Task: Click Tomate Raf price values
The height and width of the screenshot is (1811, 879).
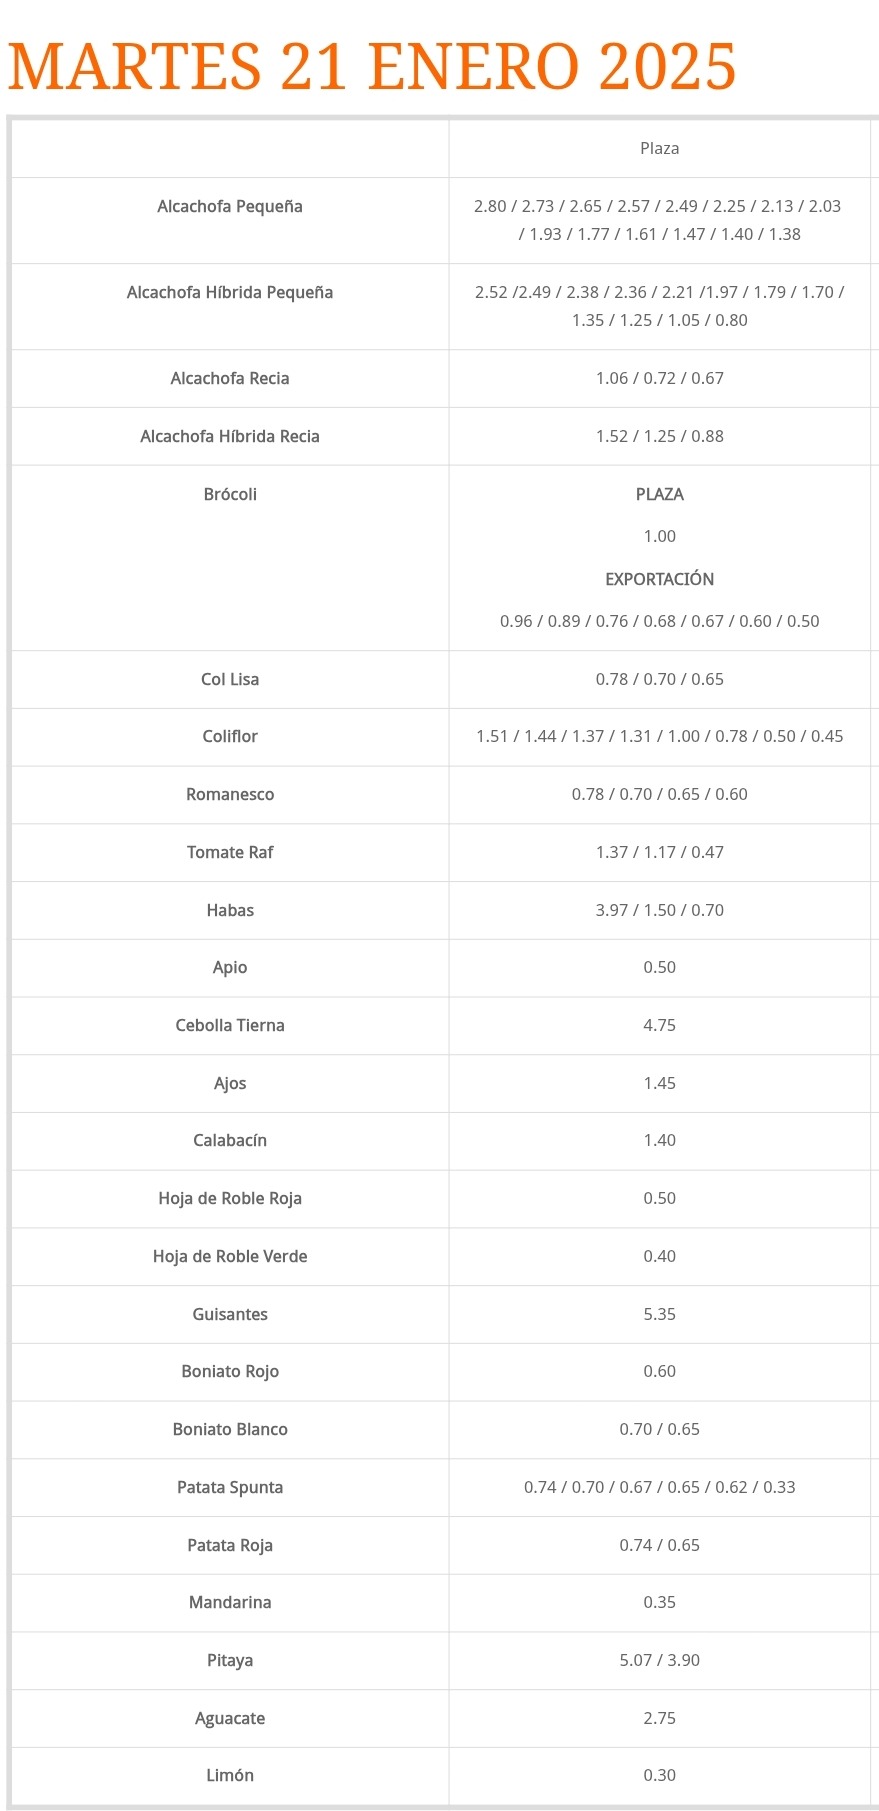Action: (660, 853)
